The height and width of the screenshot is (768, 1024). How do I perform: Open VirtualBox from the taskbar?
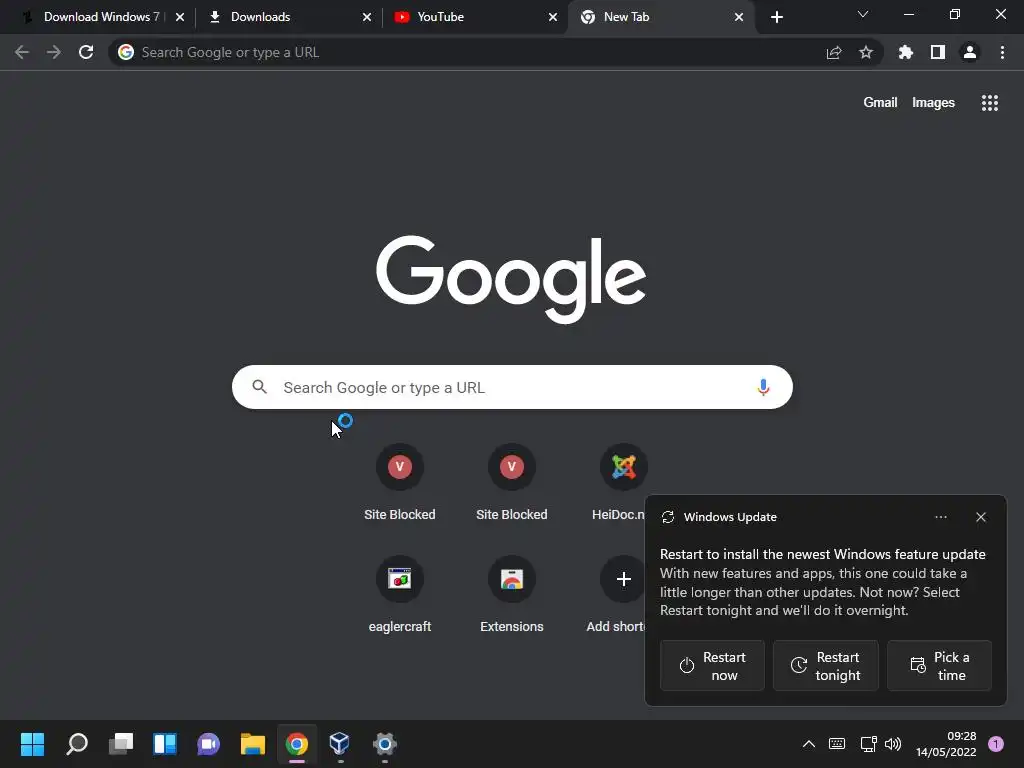click(x=340, y=744)
